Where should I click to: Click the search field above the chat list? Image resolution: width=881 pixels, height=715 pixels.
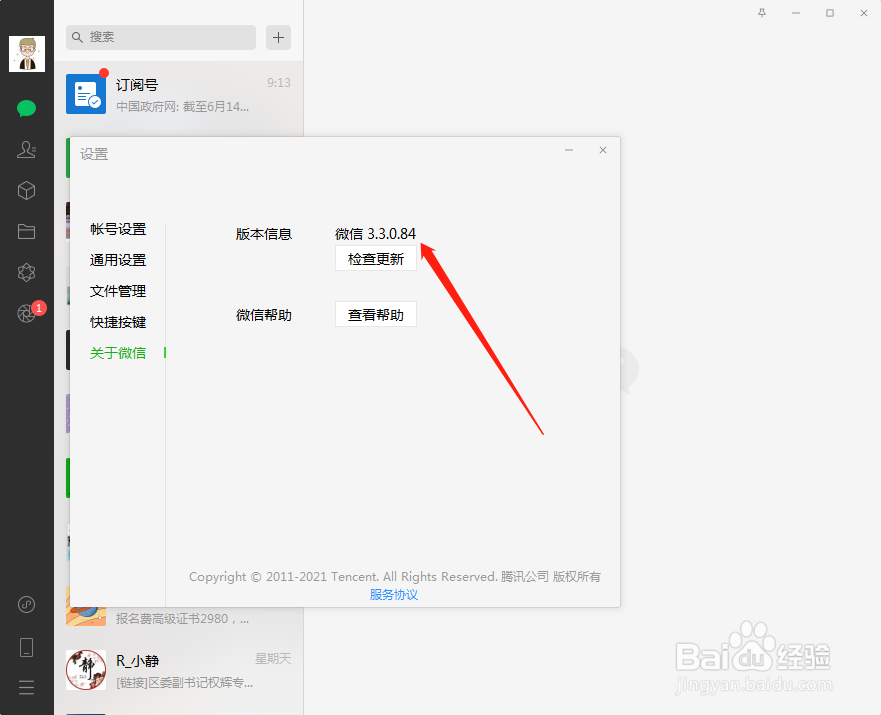[x=160, y=37]
